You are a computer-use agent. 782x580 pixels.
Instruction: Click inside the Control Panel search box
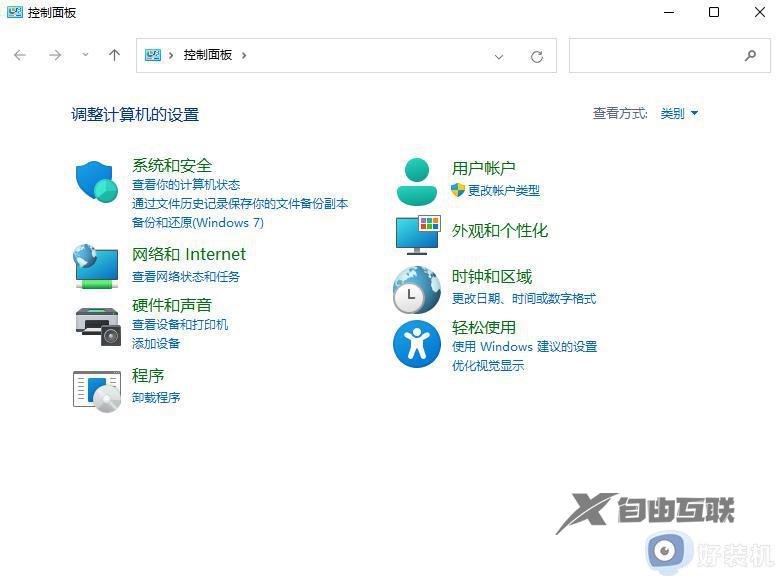(x=669, y=55)
